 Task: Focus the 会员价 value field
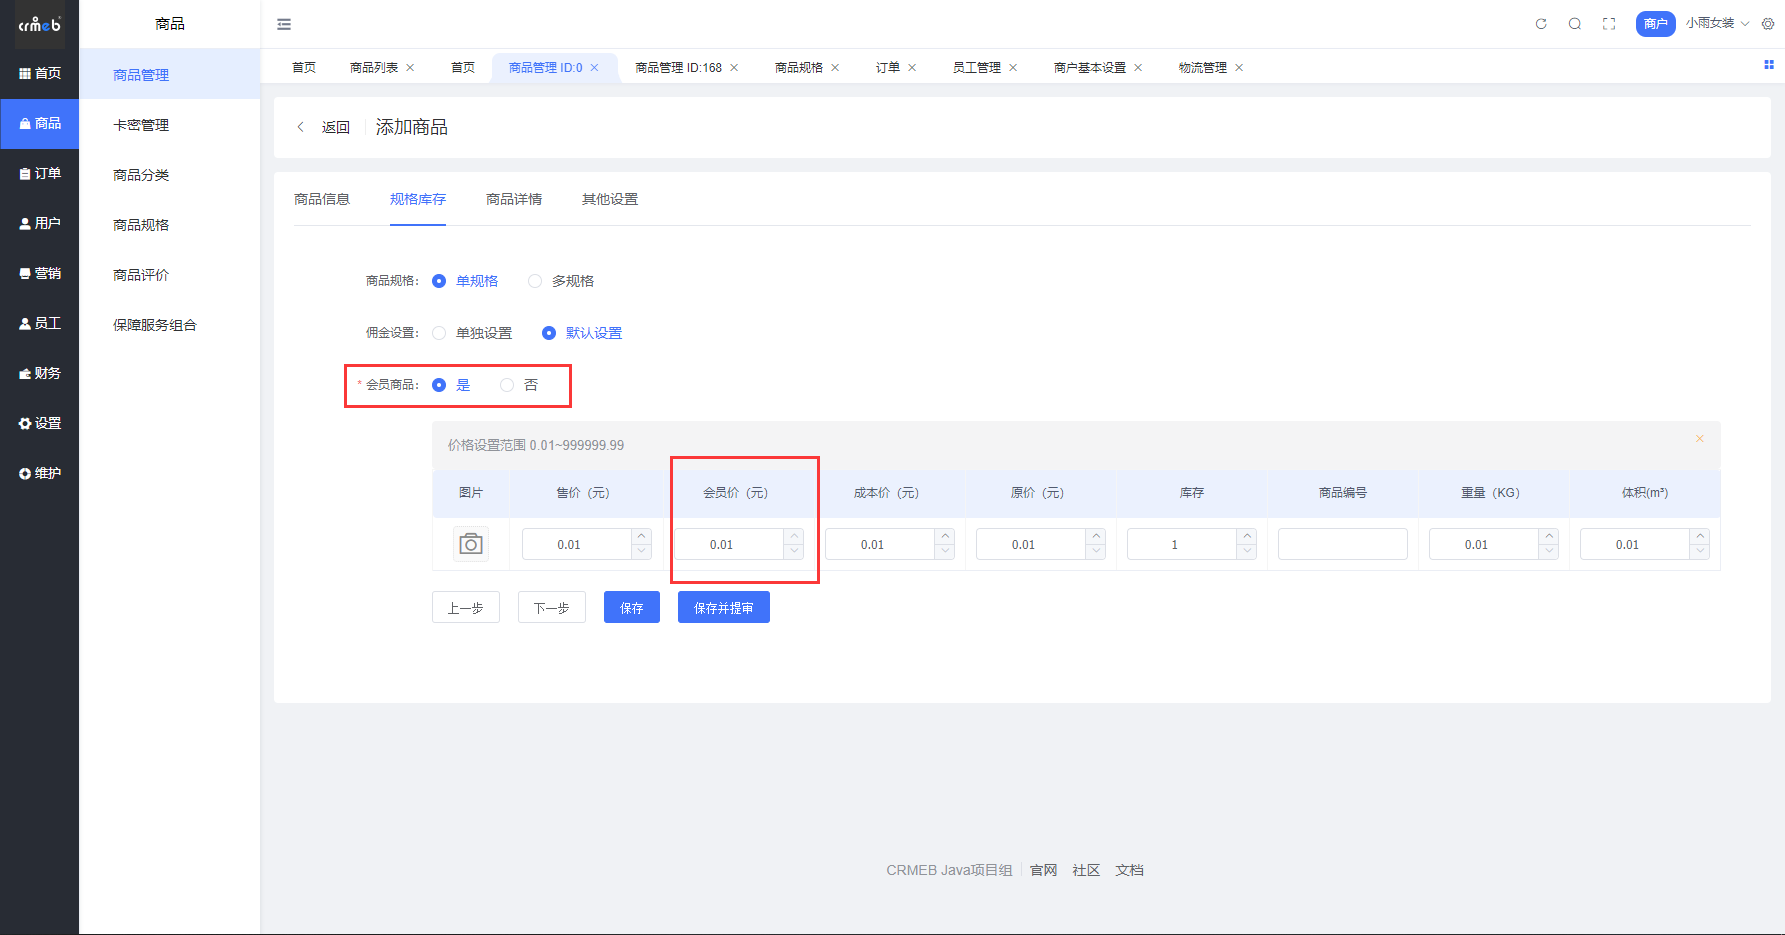(x=729, y=544)
